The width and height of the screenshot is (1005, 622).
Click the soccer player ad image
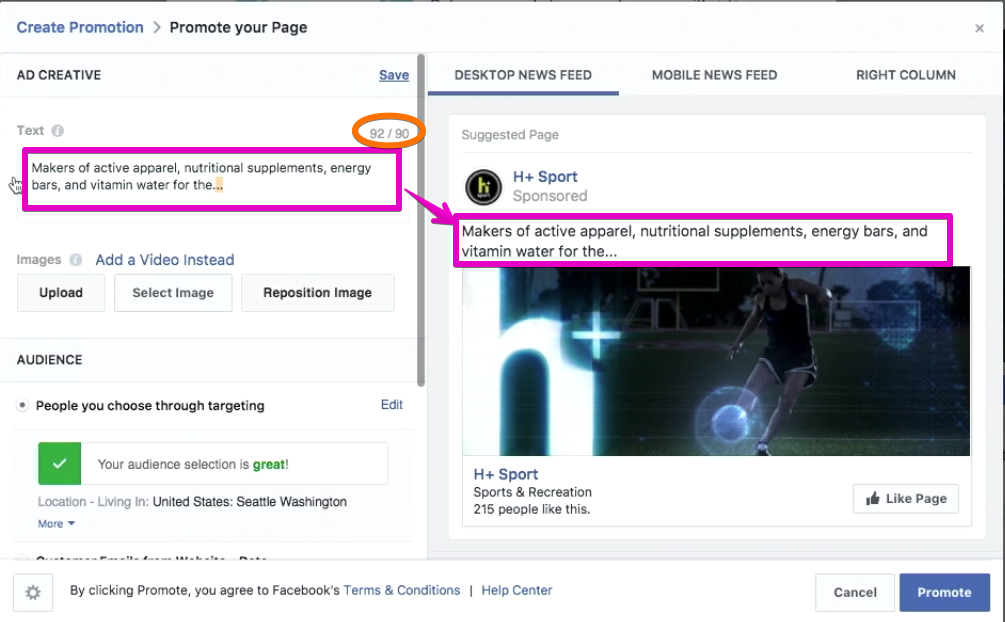(716, 362)
